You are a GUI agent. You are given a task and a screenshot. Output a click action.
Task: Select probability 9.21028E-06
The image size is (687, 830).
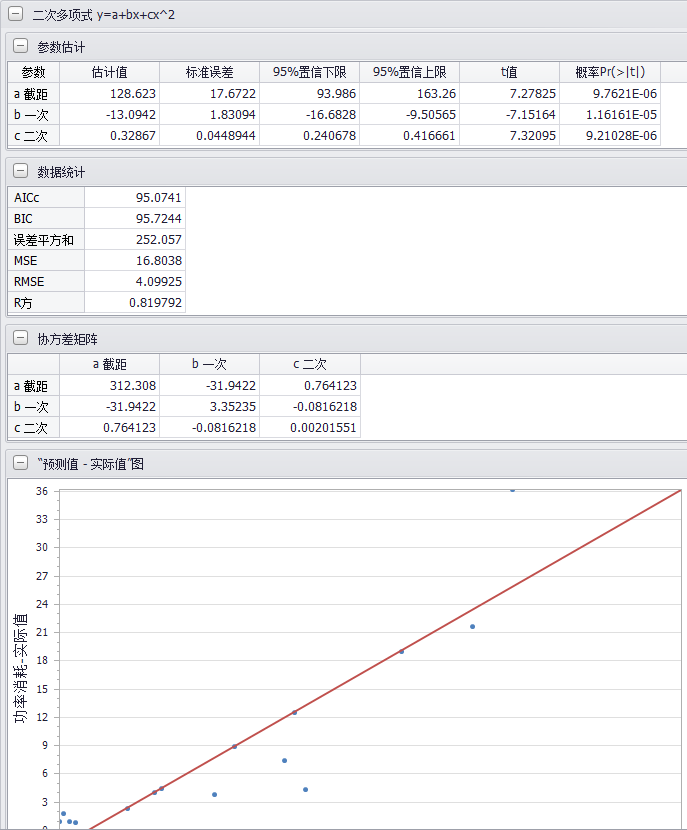pyautogui.click(x=610, y=136)
